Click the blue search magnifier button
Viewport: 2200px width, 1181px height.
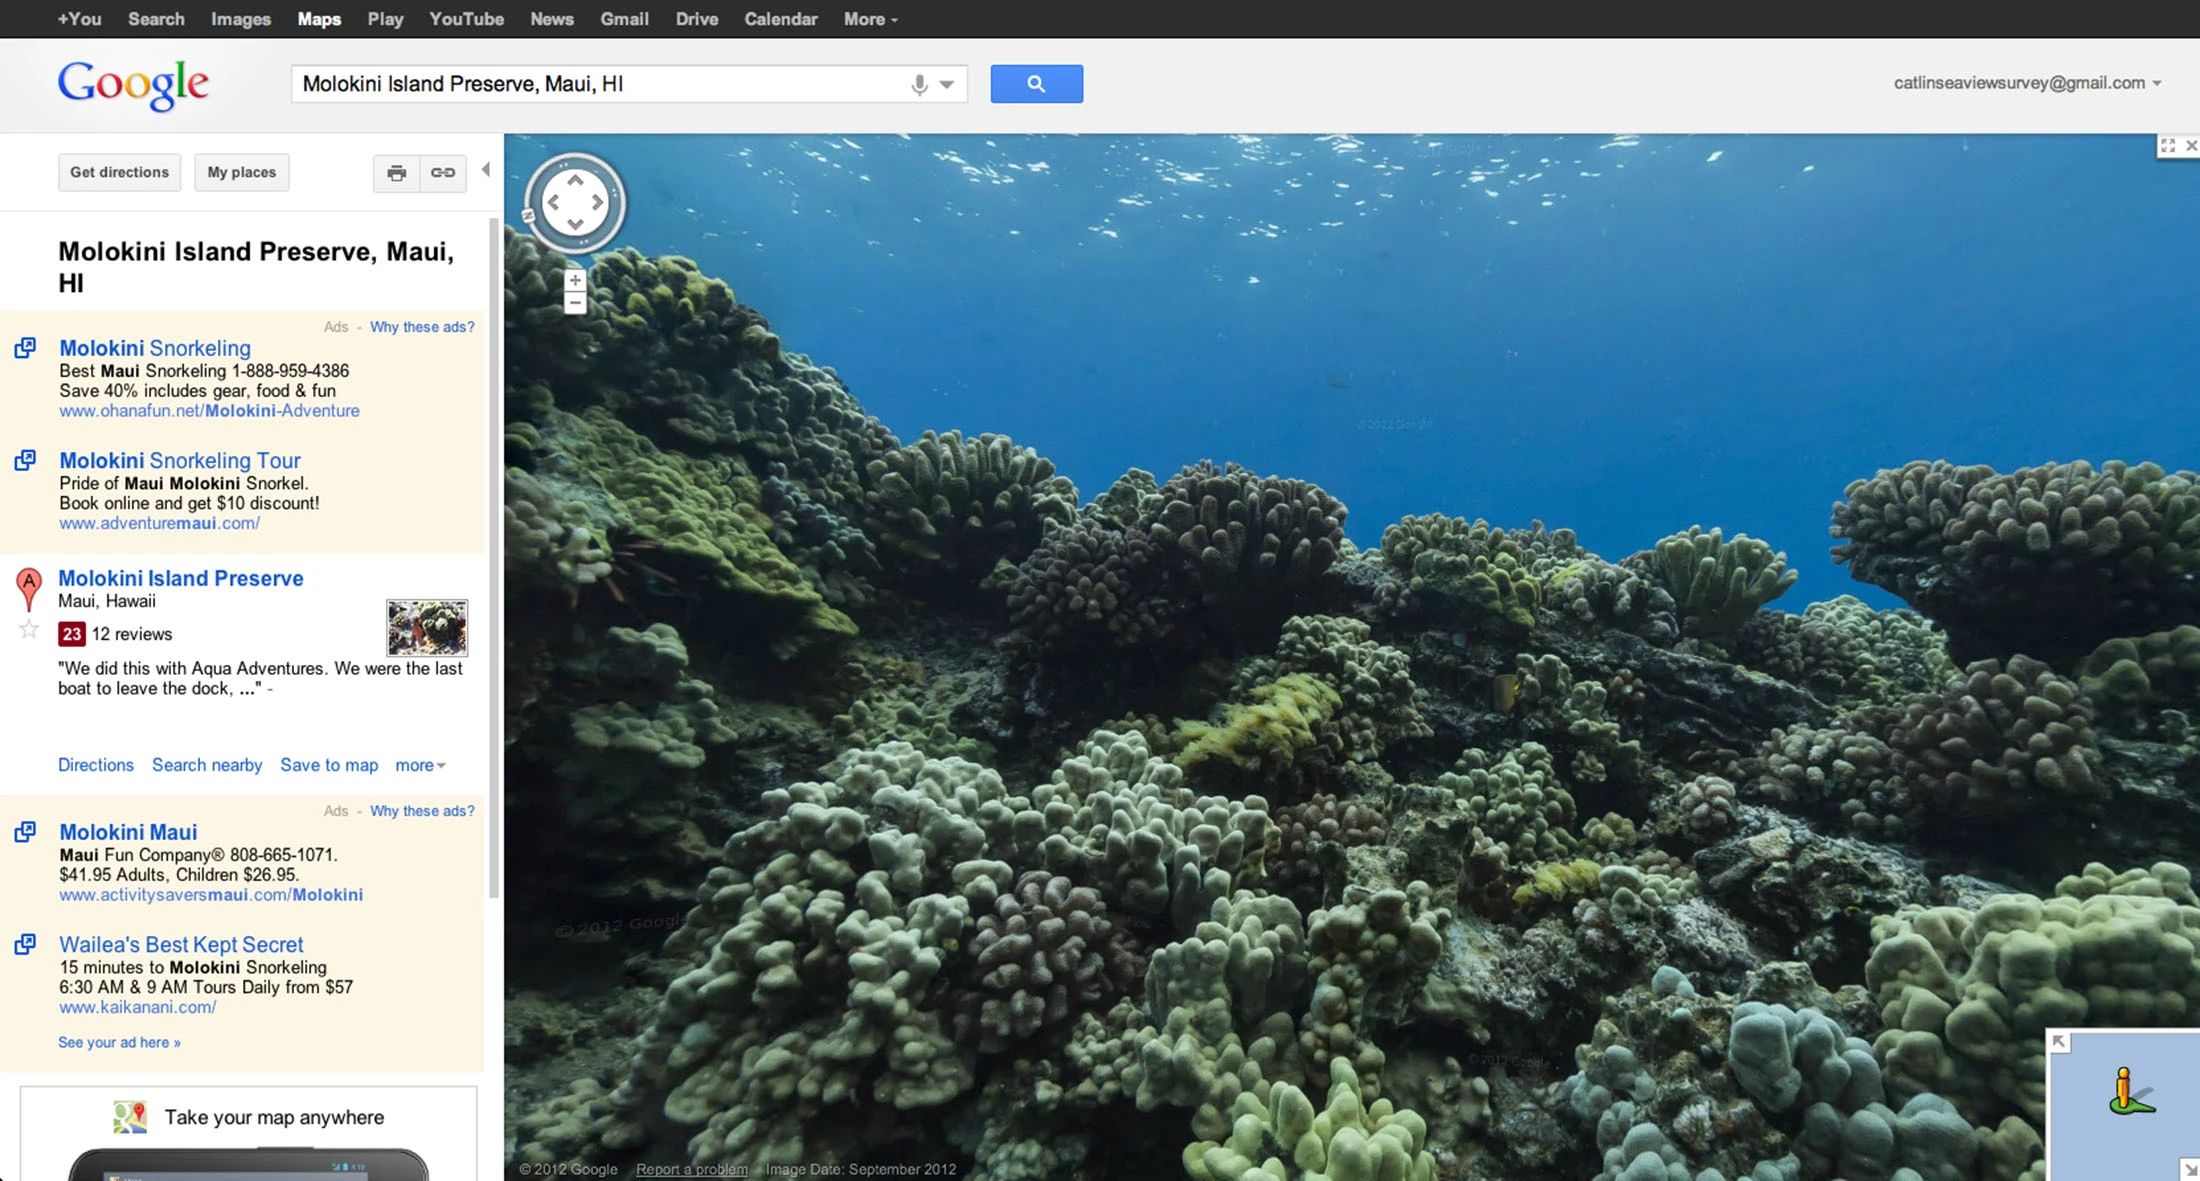click(x=1036, y=84)
